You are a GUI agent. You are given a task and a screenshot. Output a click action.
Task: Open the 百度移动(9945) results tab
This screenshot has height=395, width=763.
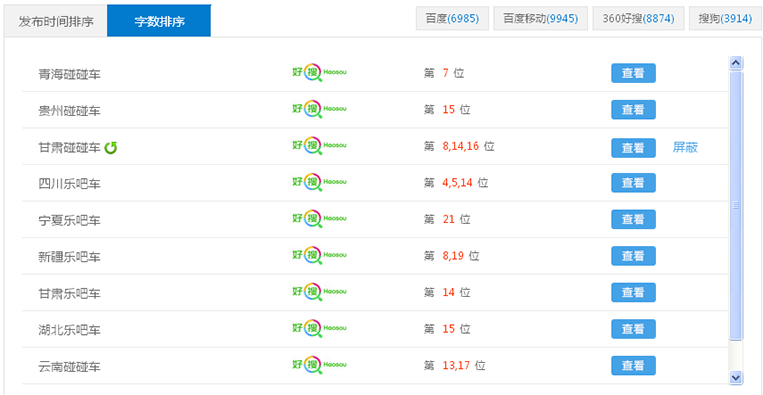[541, 19]
